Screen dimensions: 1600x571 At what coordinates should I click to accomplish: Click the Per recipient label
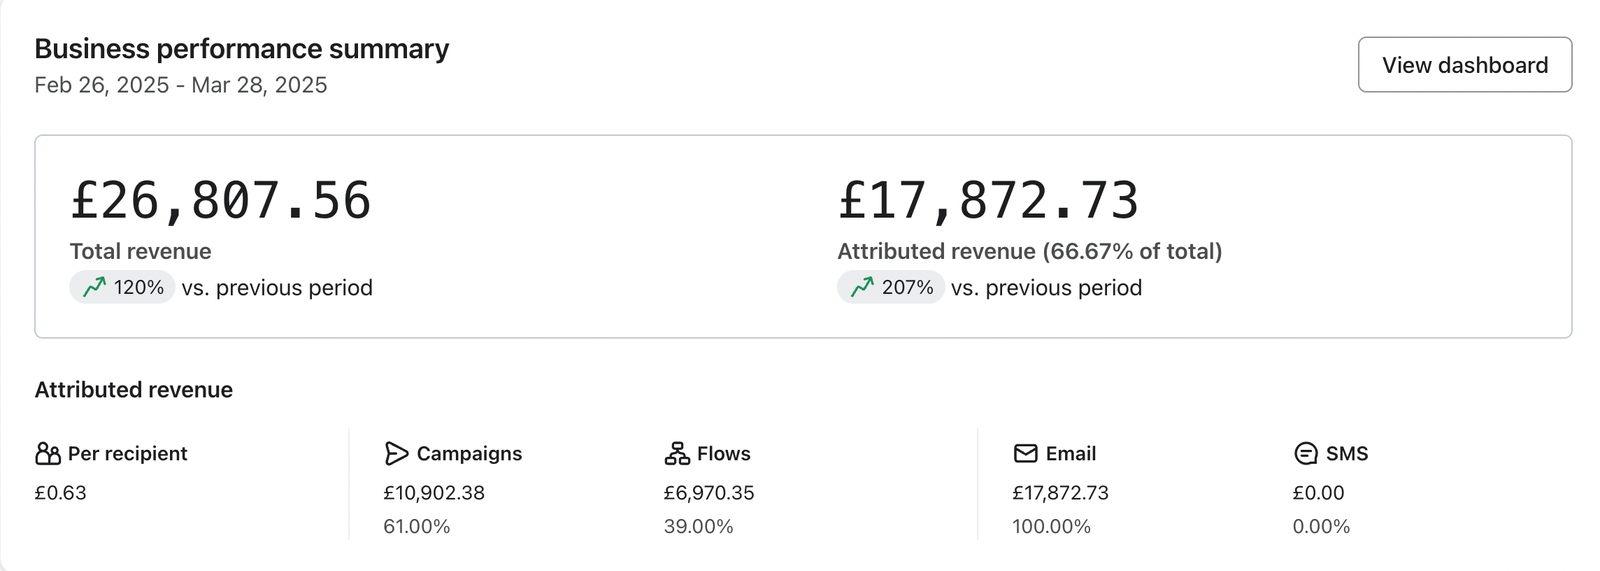[x=127, y=454]
